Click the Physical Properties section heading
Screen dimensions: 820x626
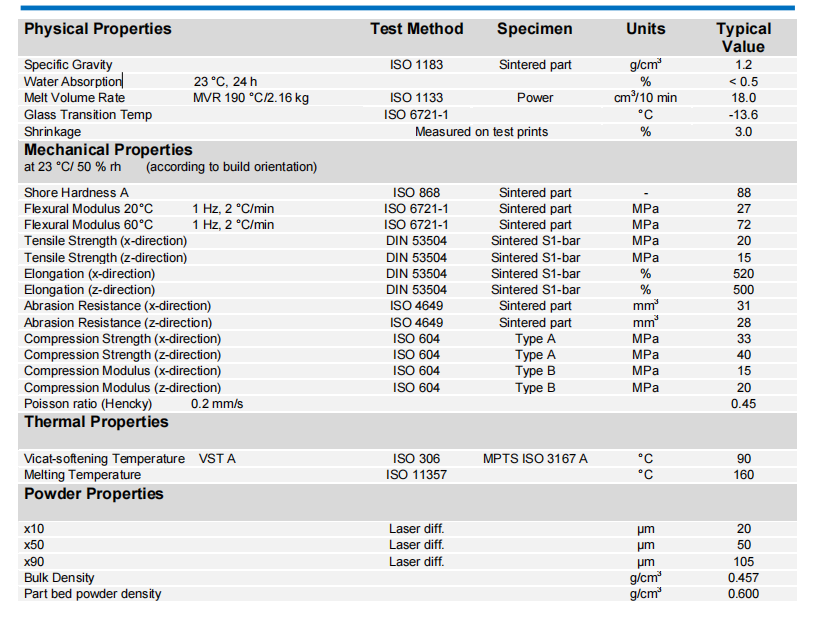(97, 29)
